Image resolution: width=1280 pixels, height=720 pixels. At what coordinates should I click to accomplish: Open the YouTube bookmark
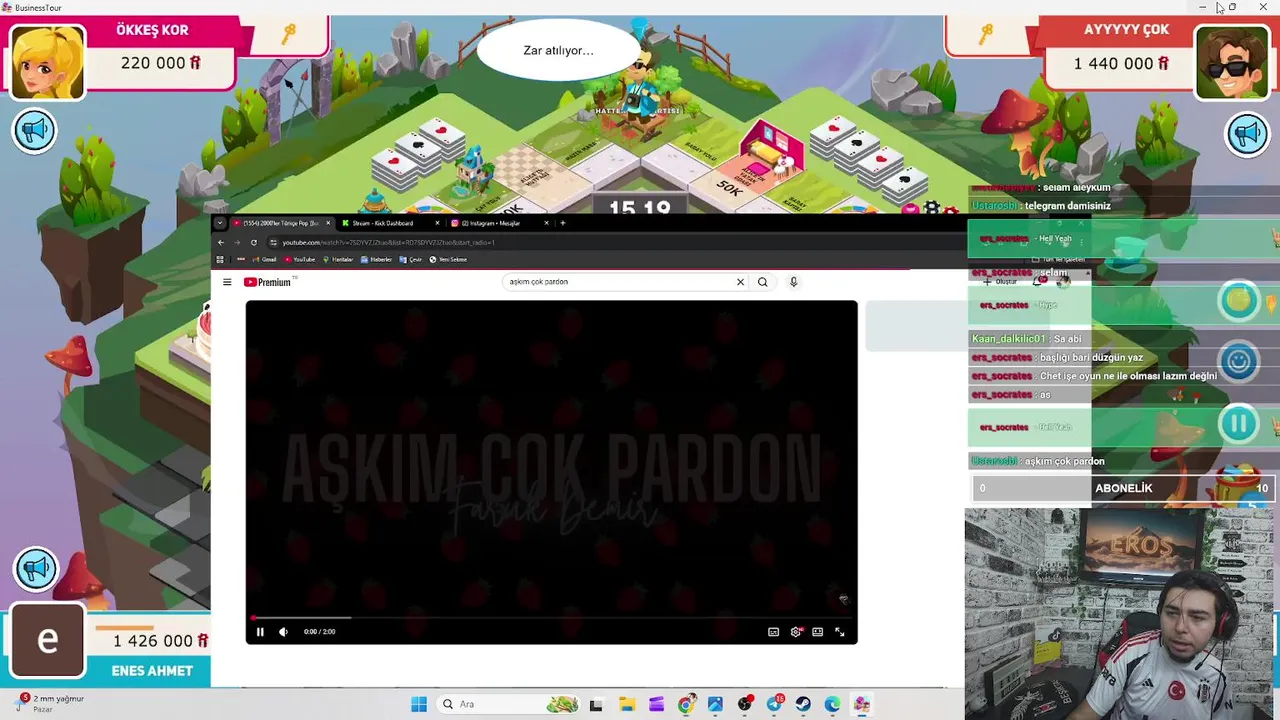[299, 259]
